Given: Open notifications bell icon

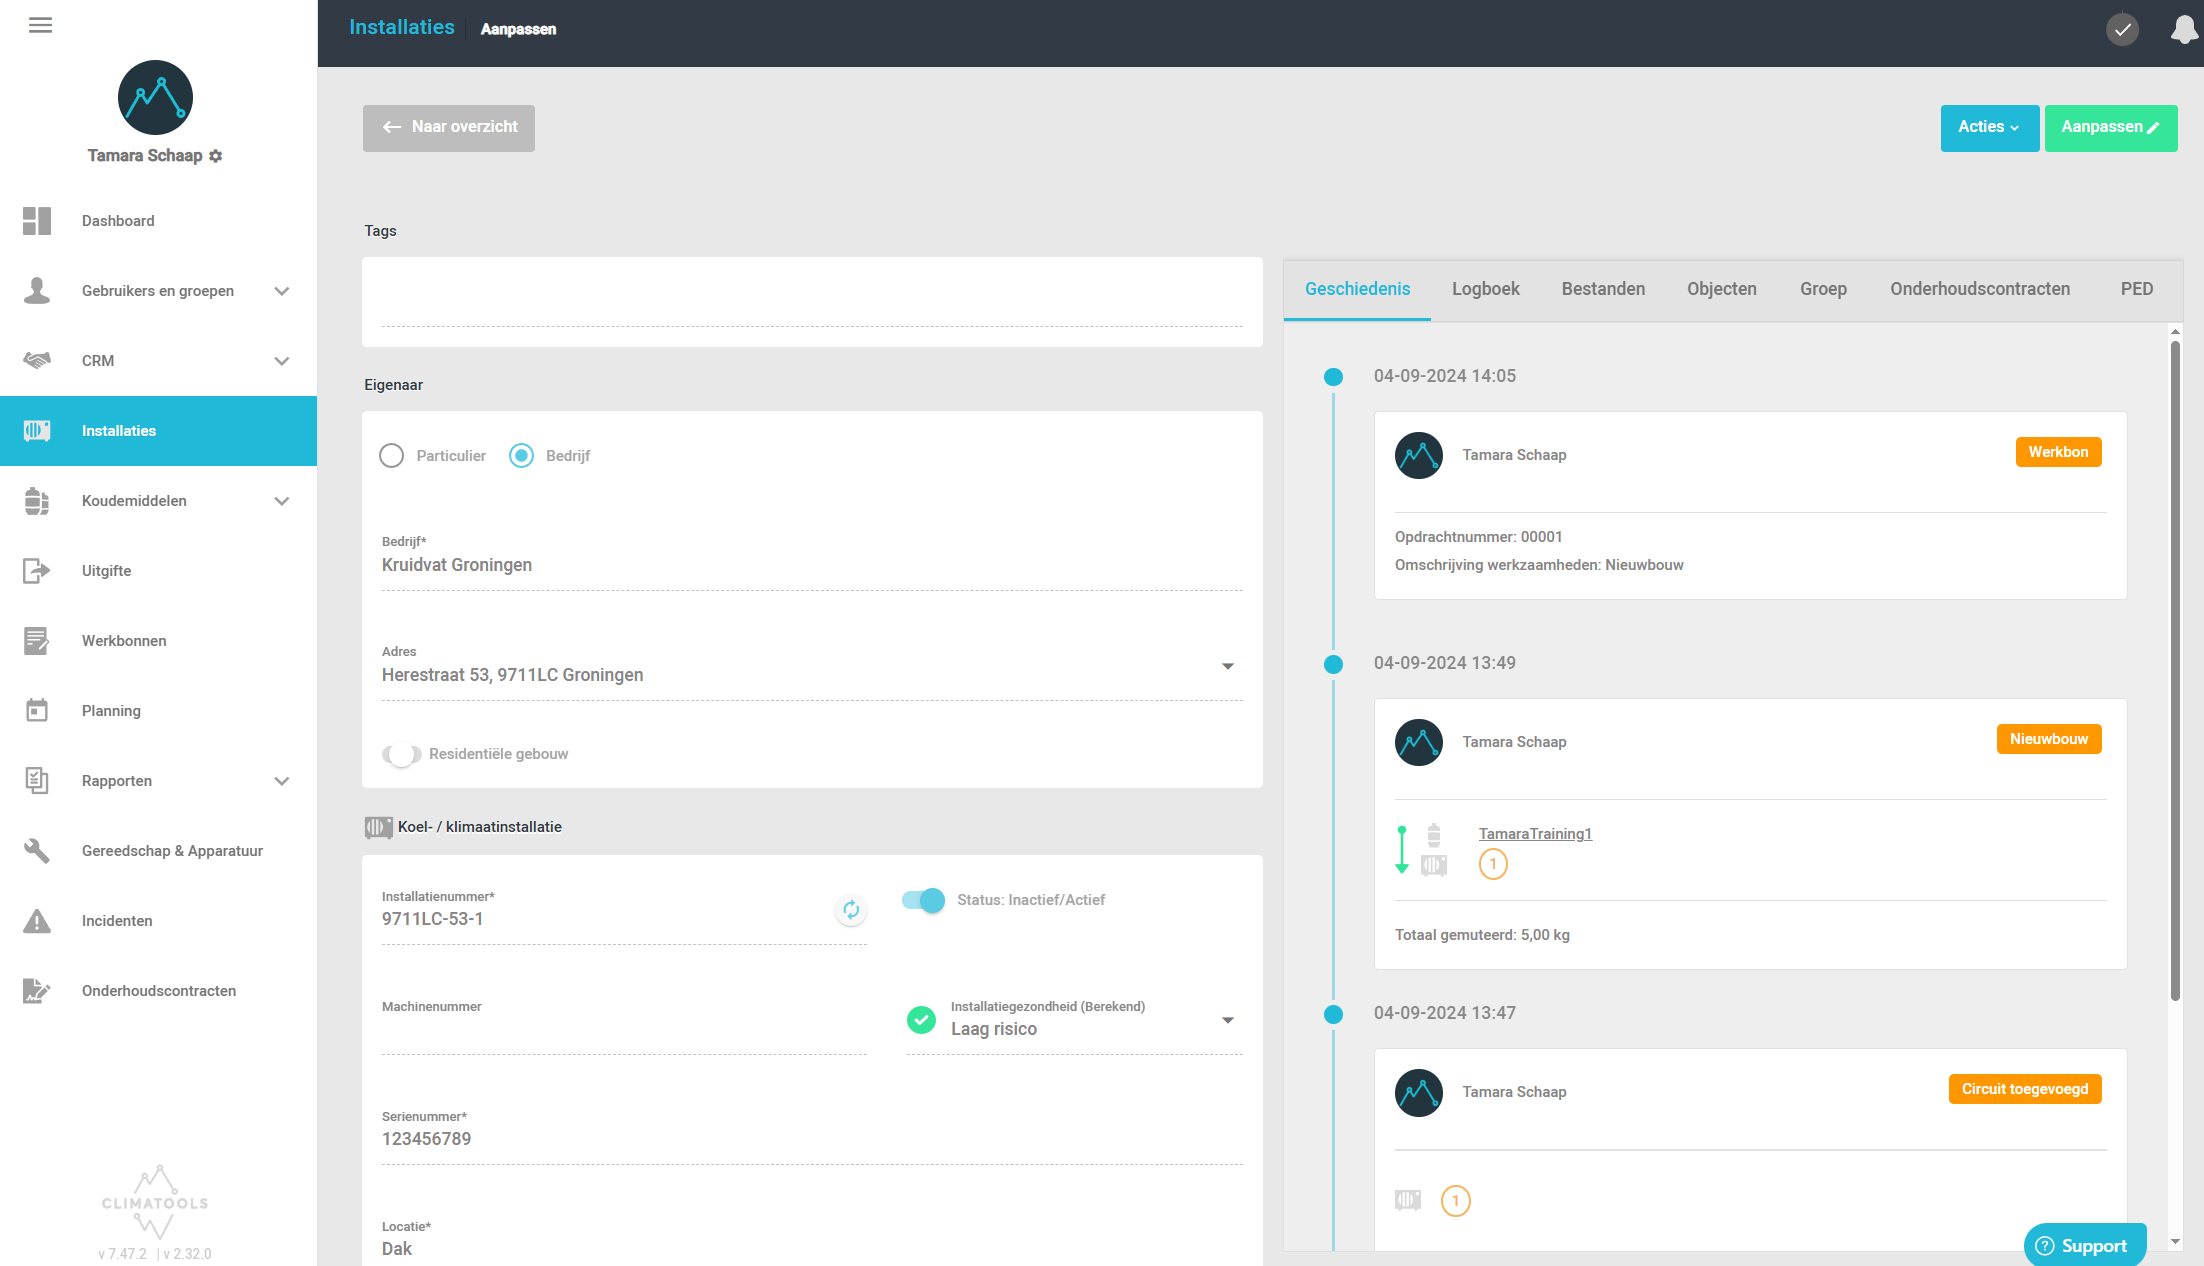Looking at the screenshot, I should 2184,29.
